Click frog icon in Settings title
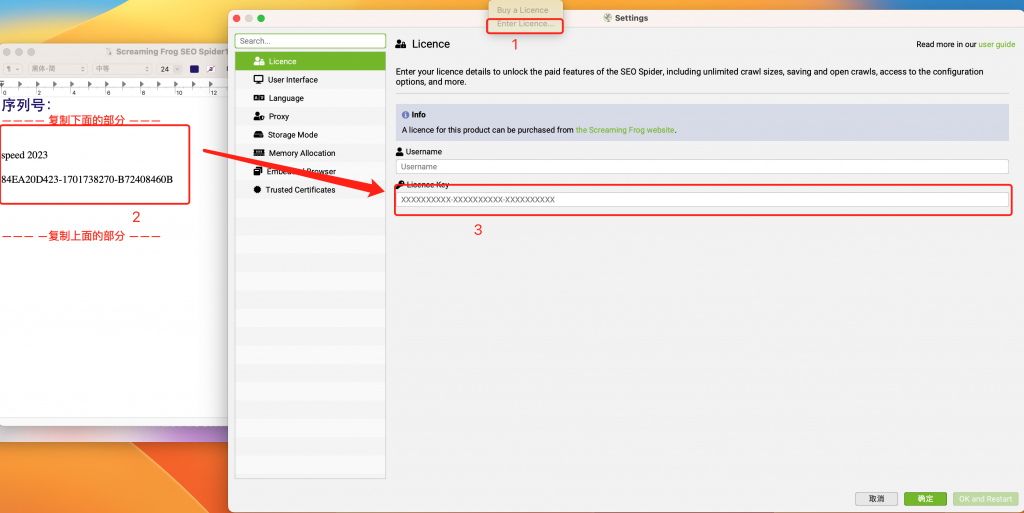The height and width of the screenshot is (513, 1024). coord(607,18)
